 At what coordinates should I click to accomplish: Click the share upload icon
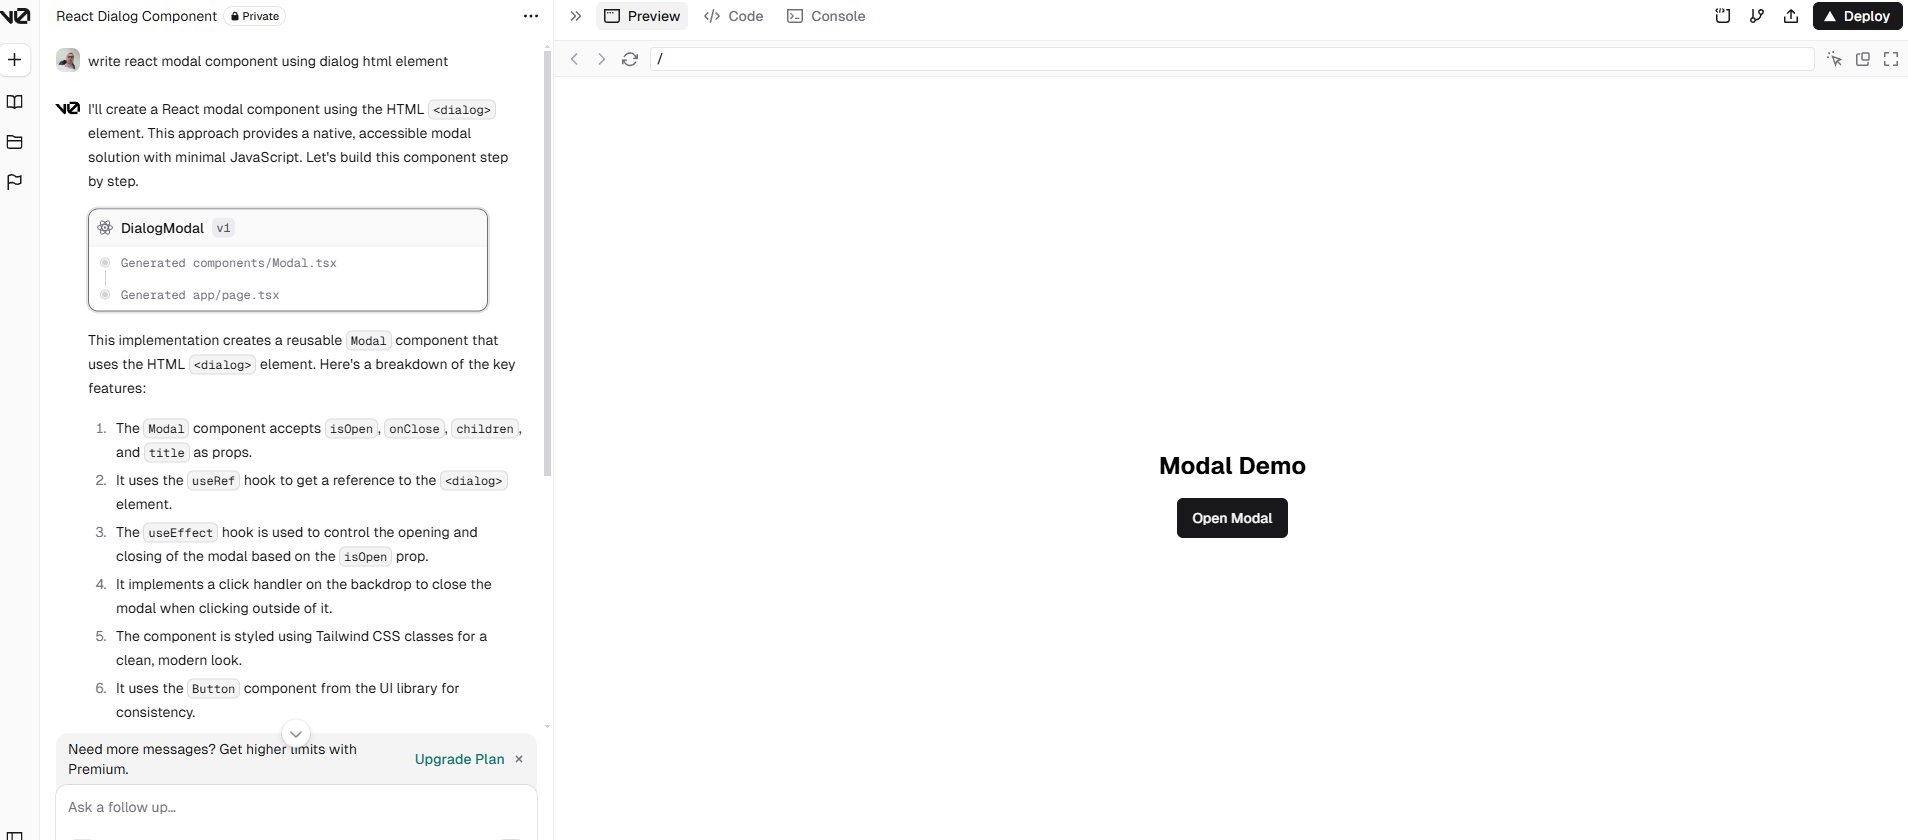1791,16
